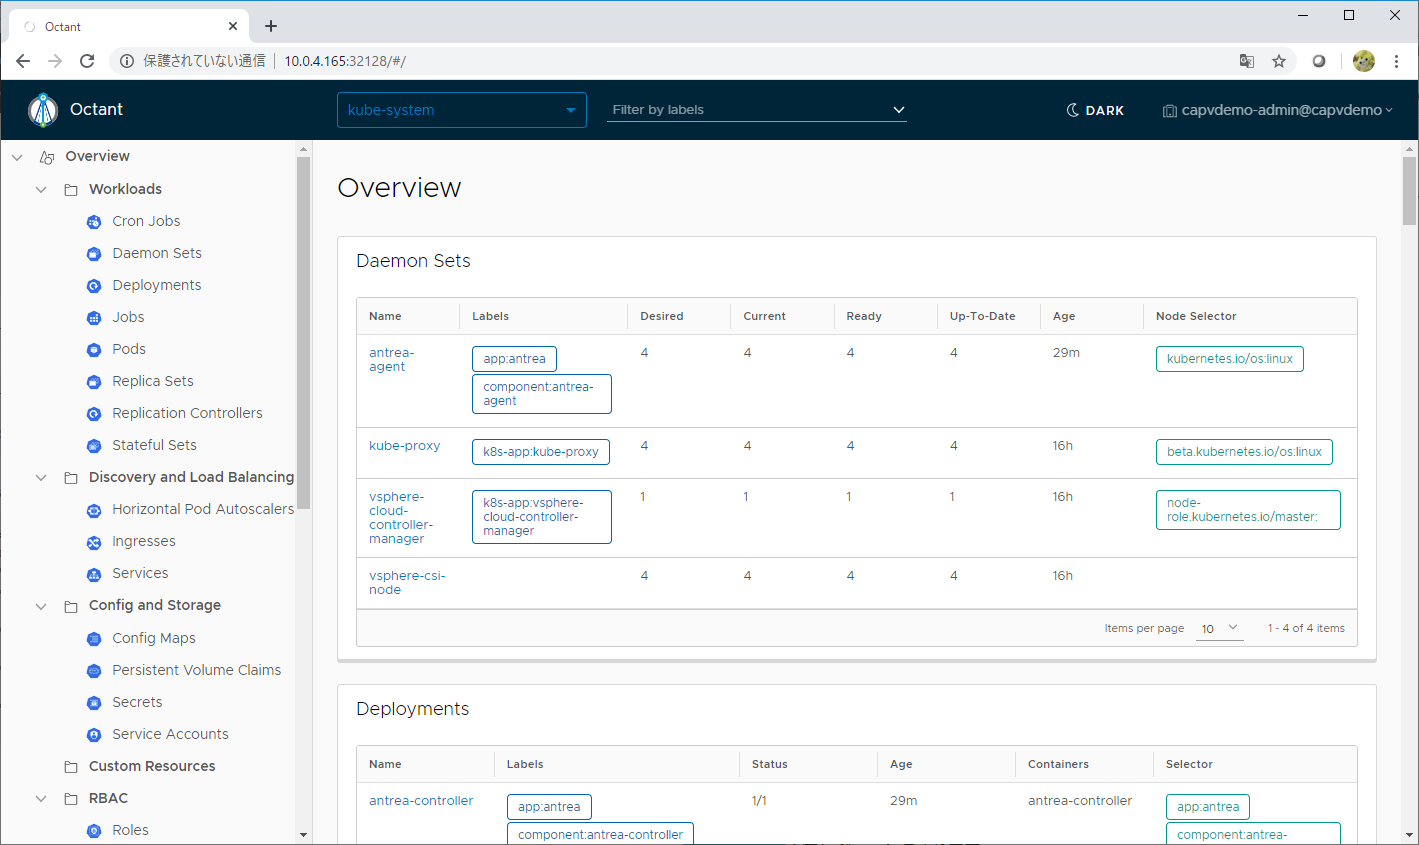Viewport: 1419px width, 845px height.
Task: Go back in the browser
Action: point(23,61)
